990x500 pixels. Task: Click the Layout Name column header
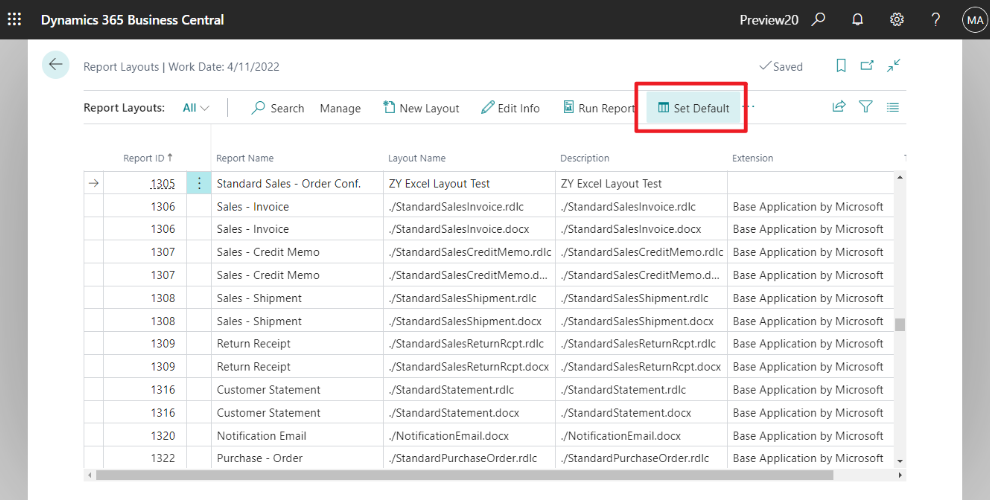(417, 158)
